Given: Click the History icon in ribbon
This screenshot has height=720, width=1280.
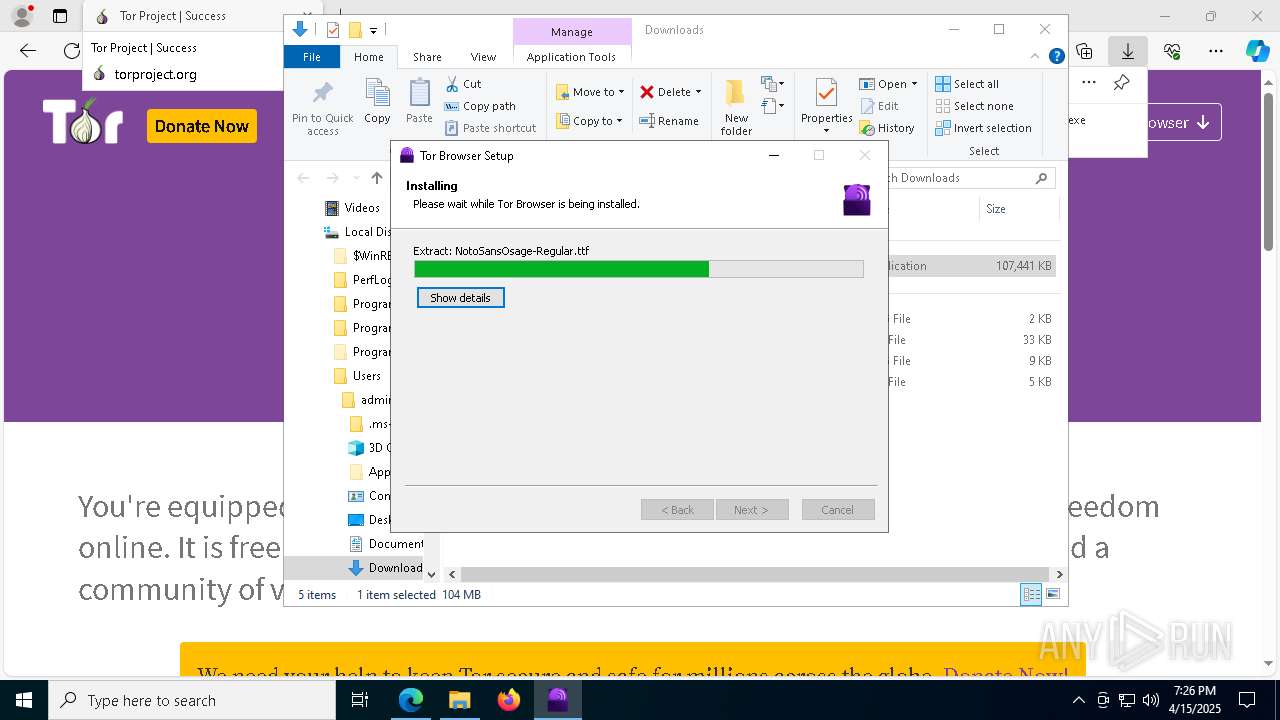Looking at the screenshot, I should [867, 128].
